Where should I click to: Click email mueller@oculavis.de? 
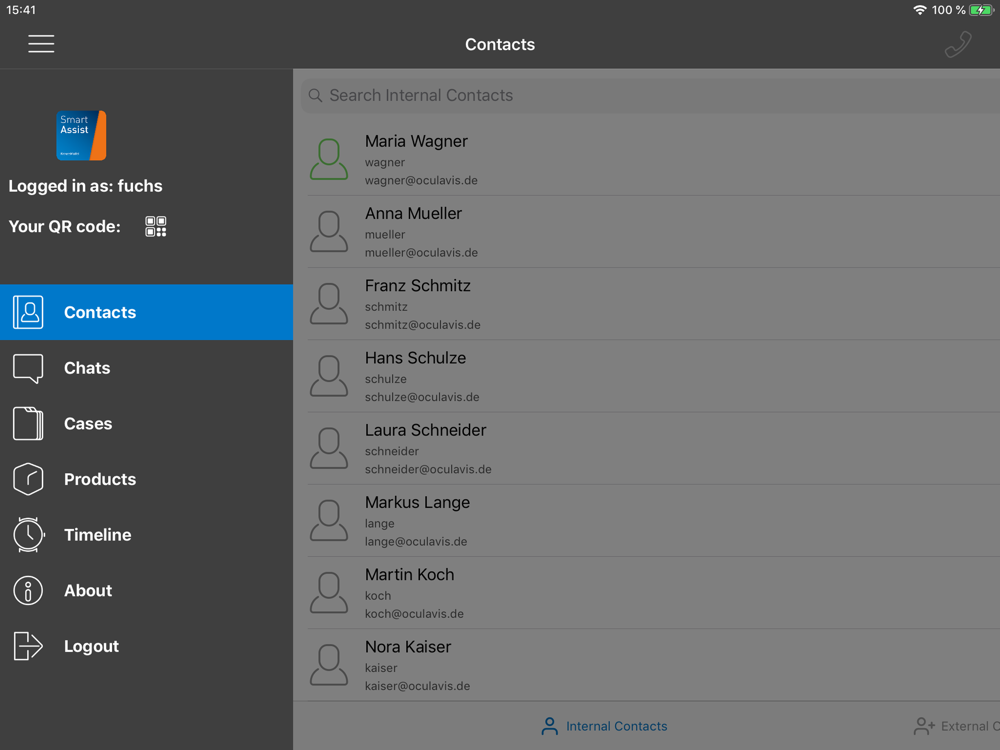click(421, 253)
